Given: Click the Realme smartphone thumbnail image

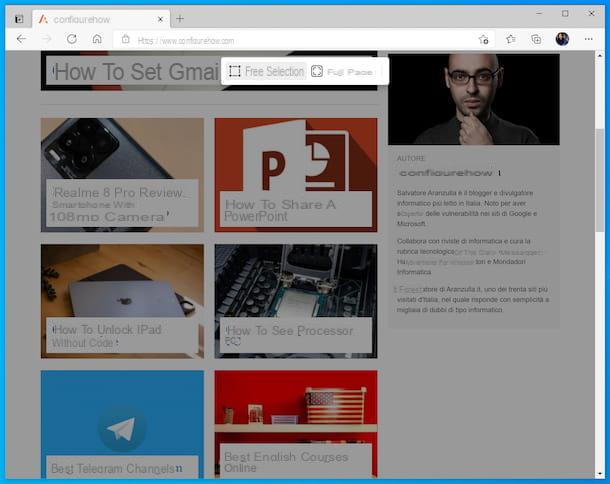Looking at the screenshot, I should (122, 149).
